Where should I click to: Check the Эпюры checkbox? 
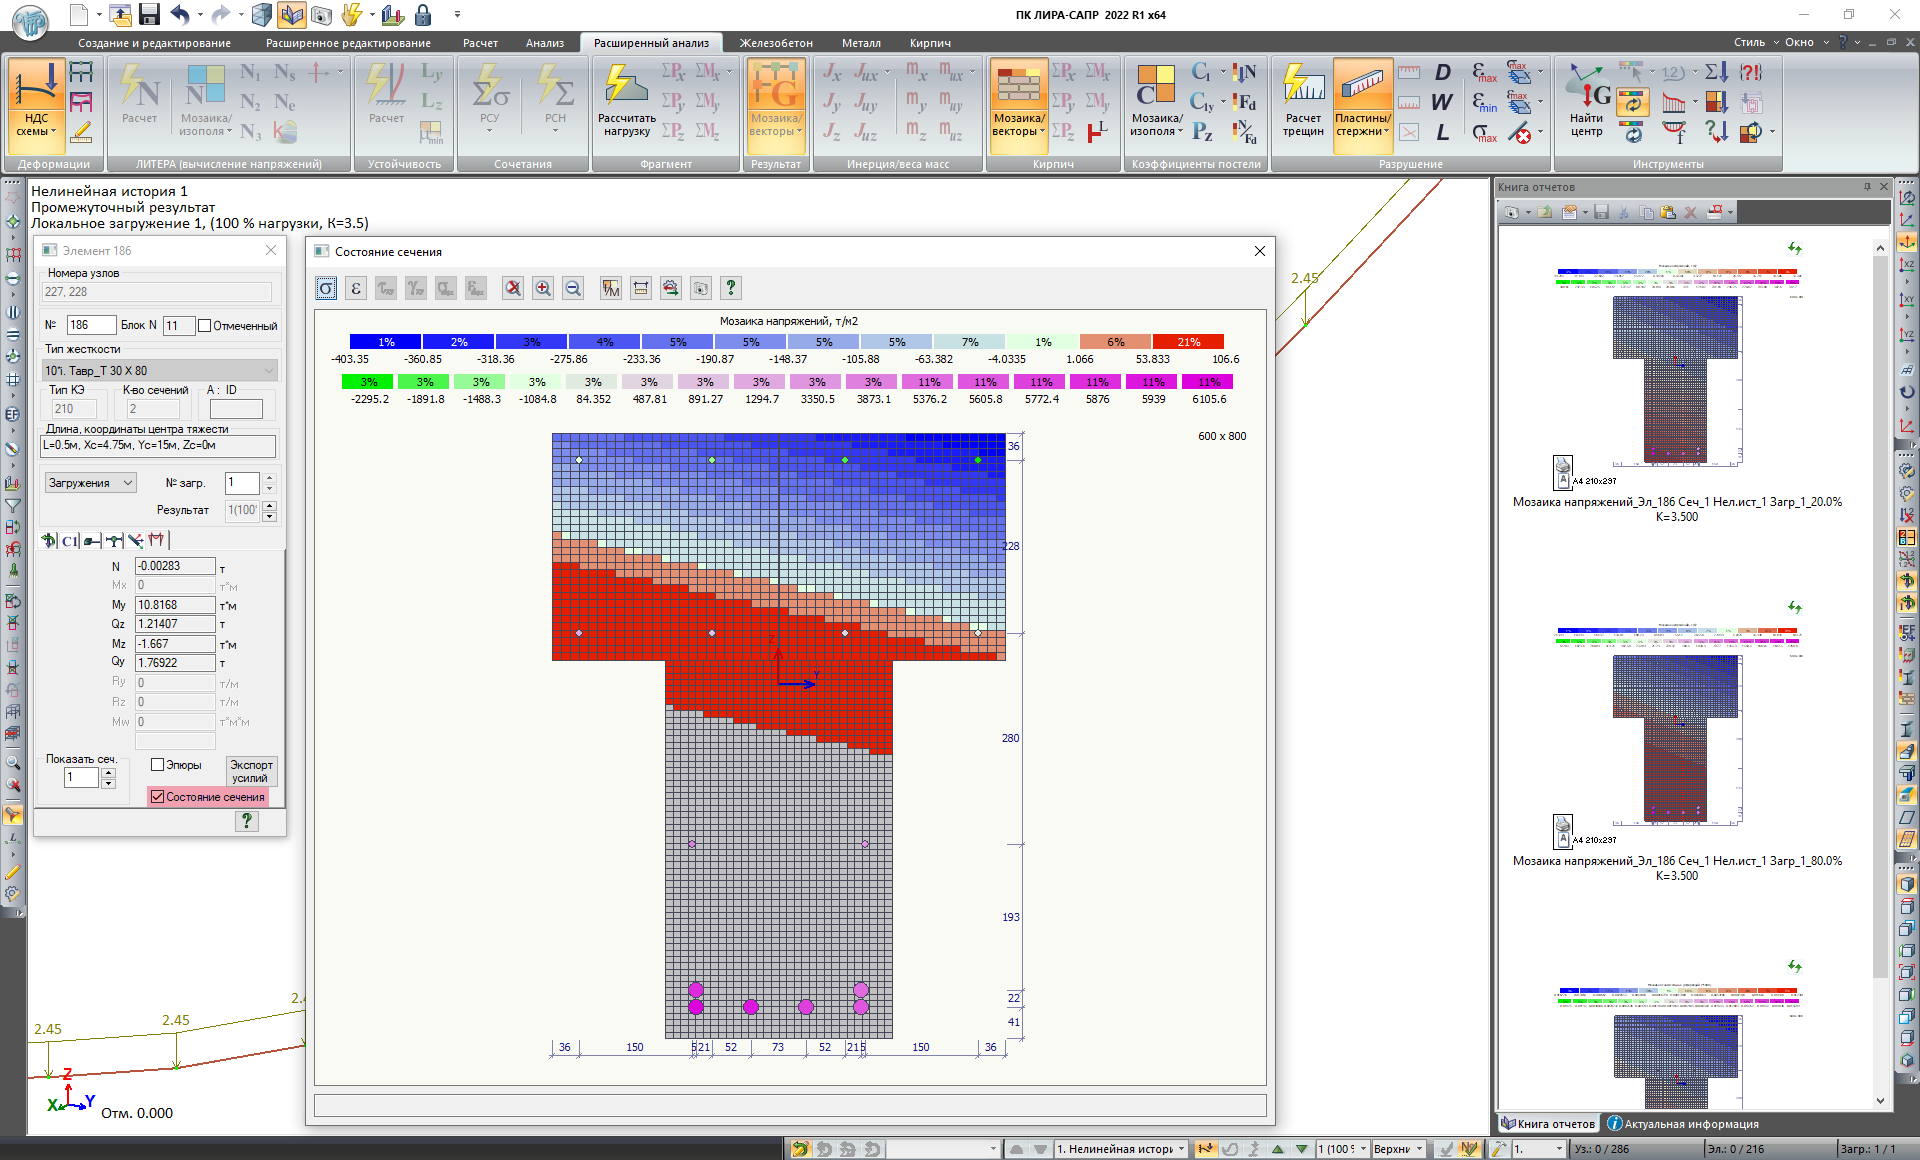pyautogui.click(x=158, y=765)
